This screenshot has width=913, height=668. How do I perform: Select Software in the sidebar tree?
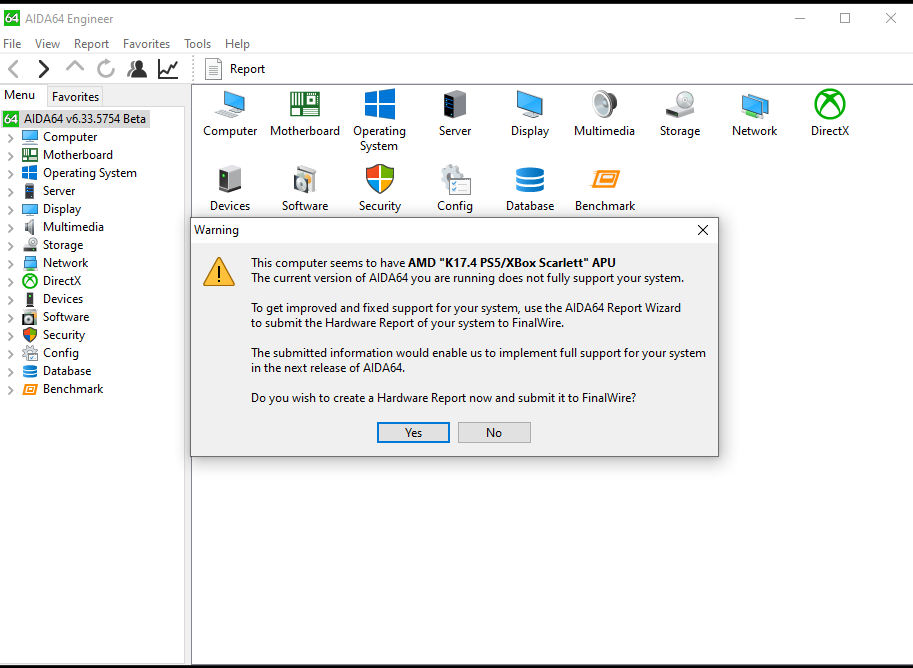(56, 317)
